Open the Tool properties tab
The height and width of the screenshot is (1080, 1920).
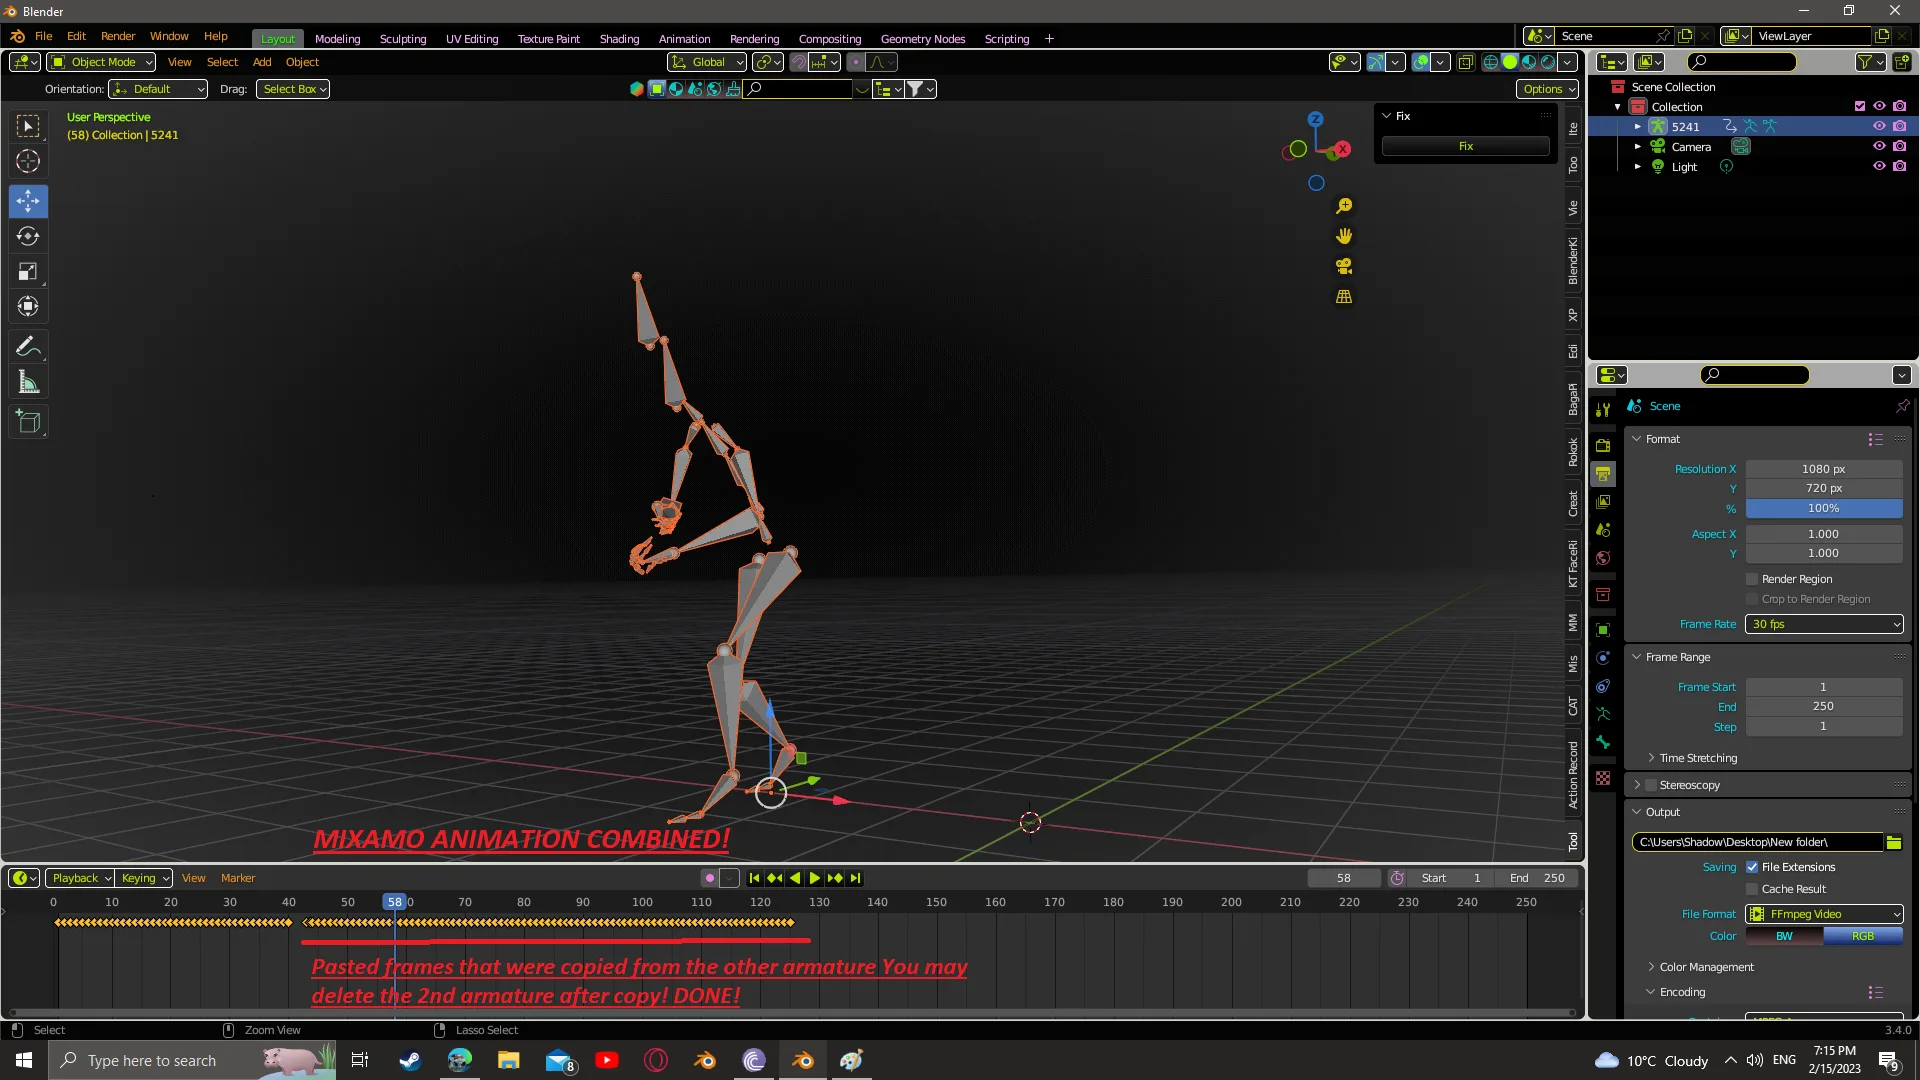coord(1603,409)
